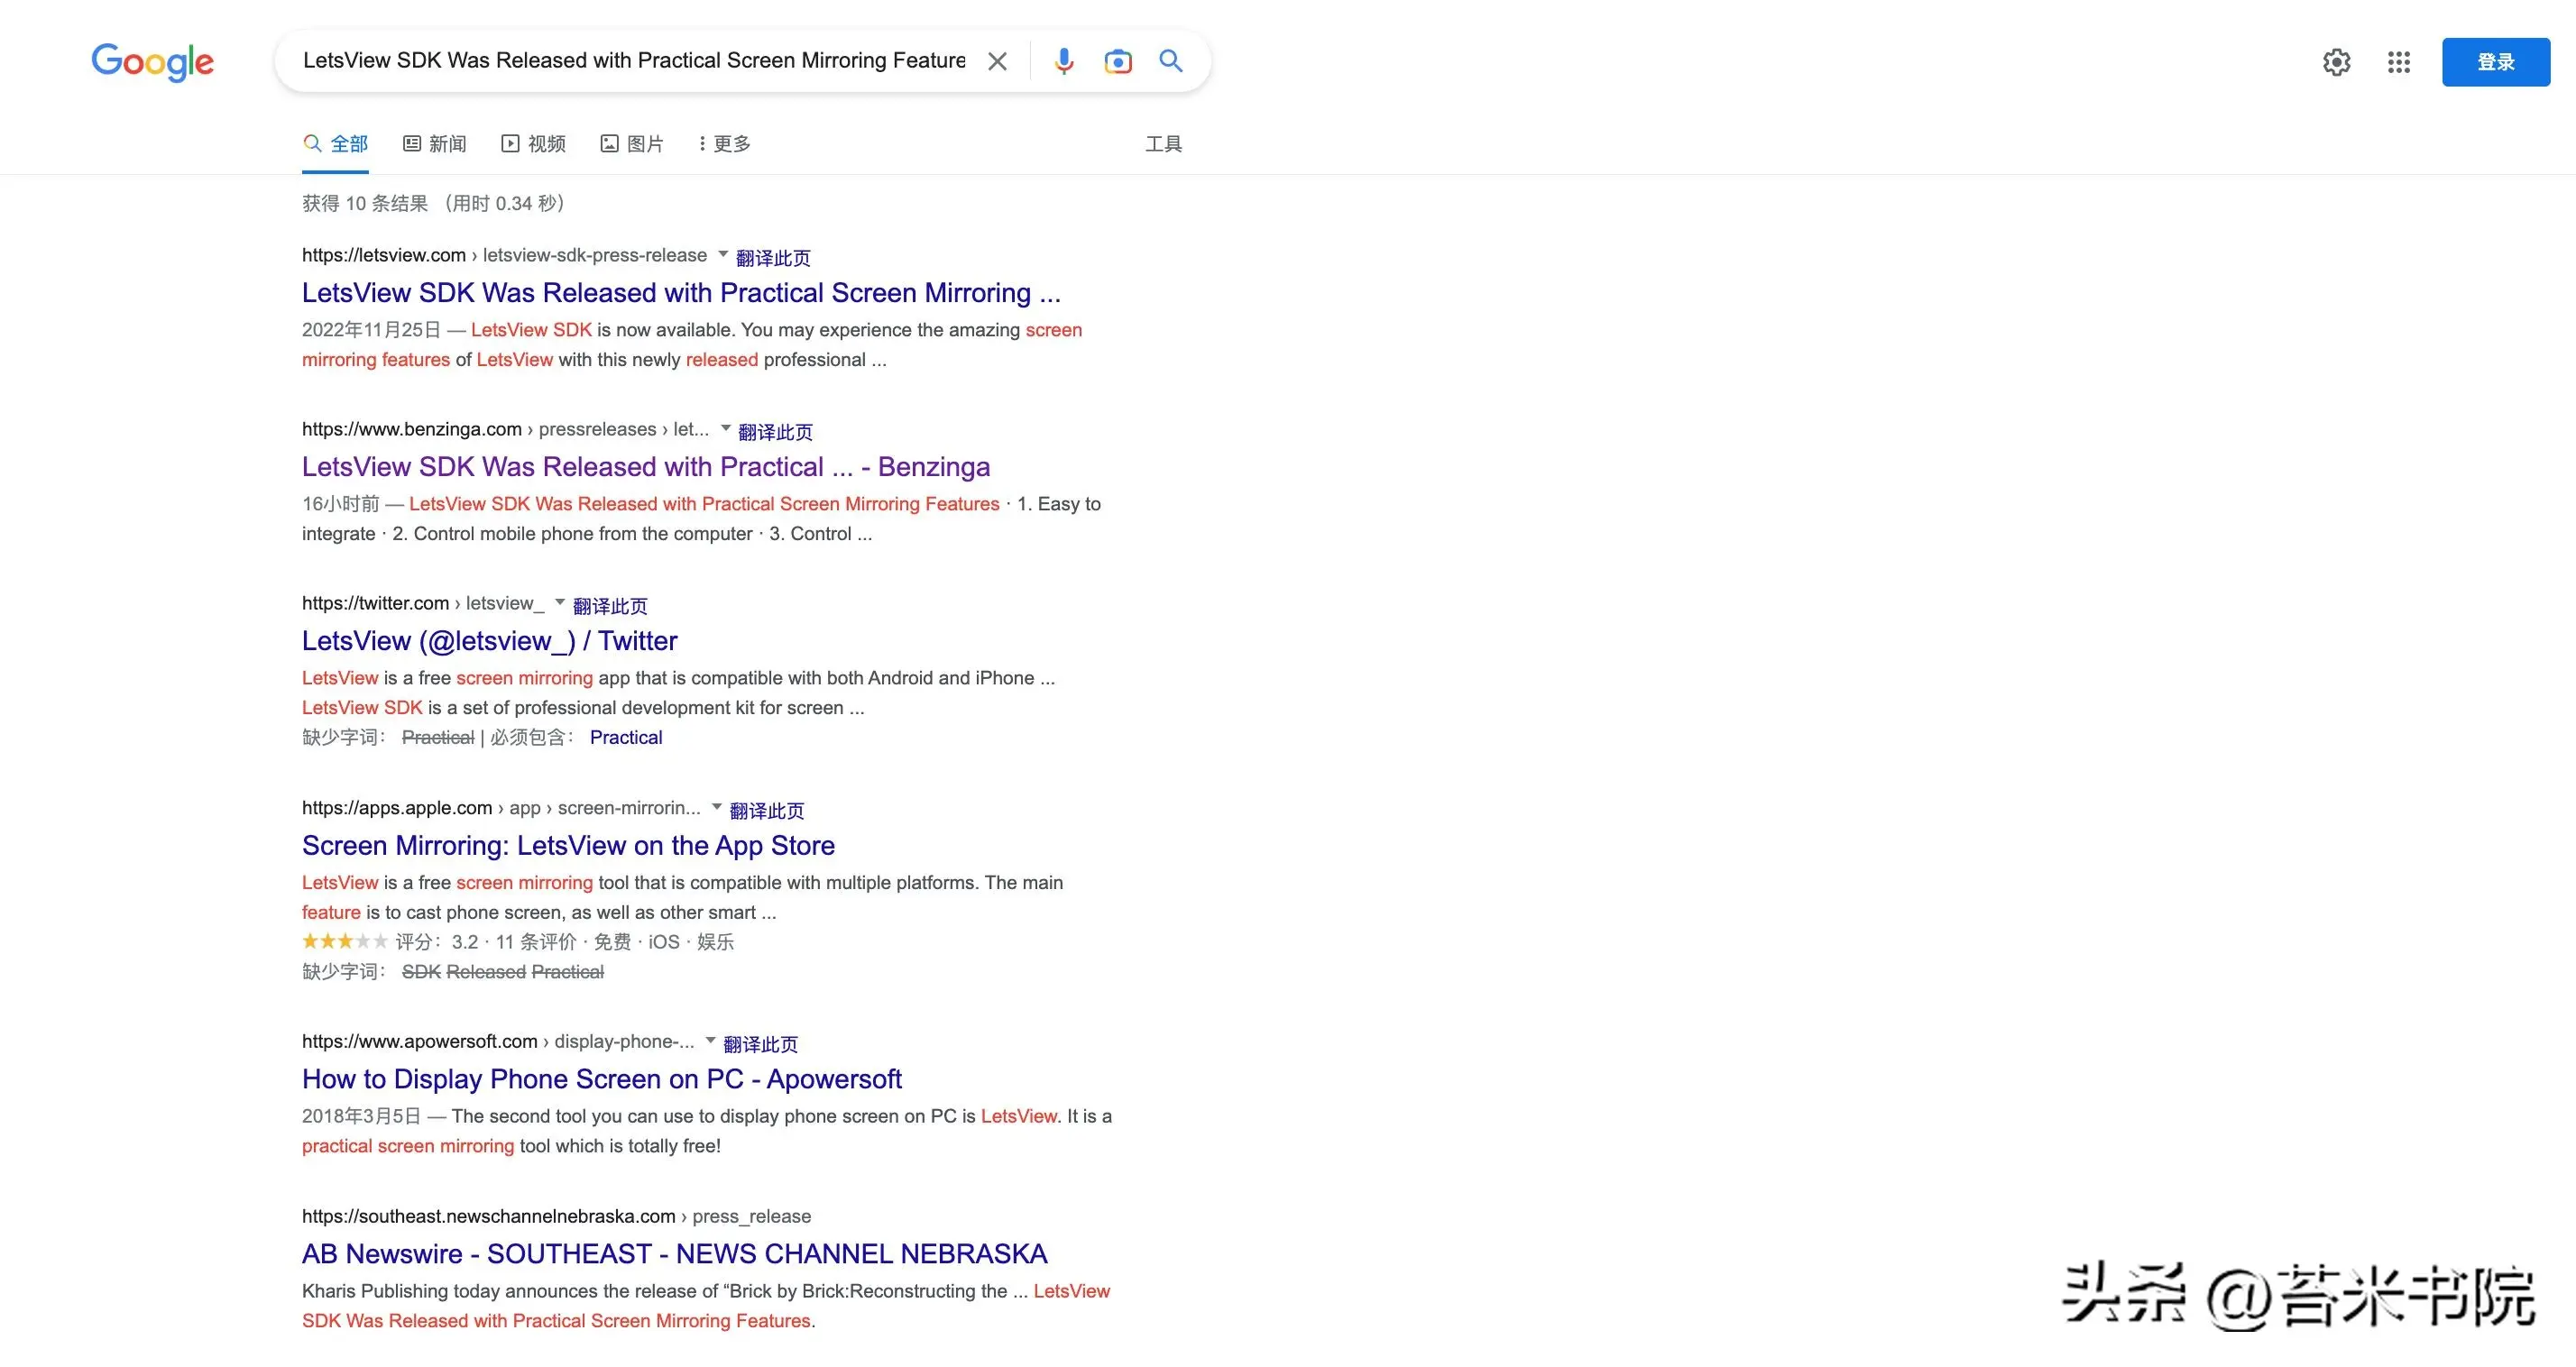This screenshot has height=1367, width=2576.
Task: Click the https://apps.apple.com breadcrumb URL
Action: click(x=397, y=808)
